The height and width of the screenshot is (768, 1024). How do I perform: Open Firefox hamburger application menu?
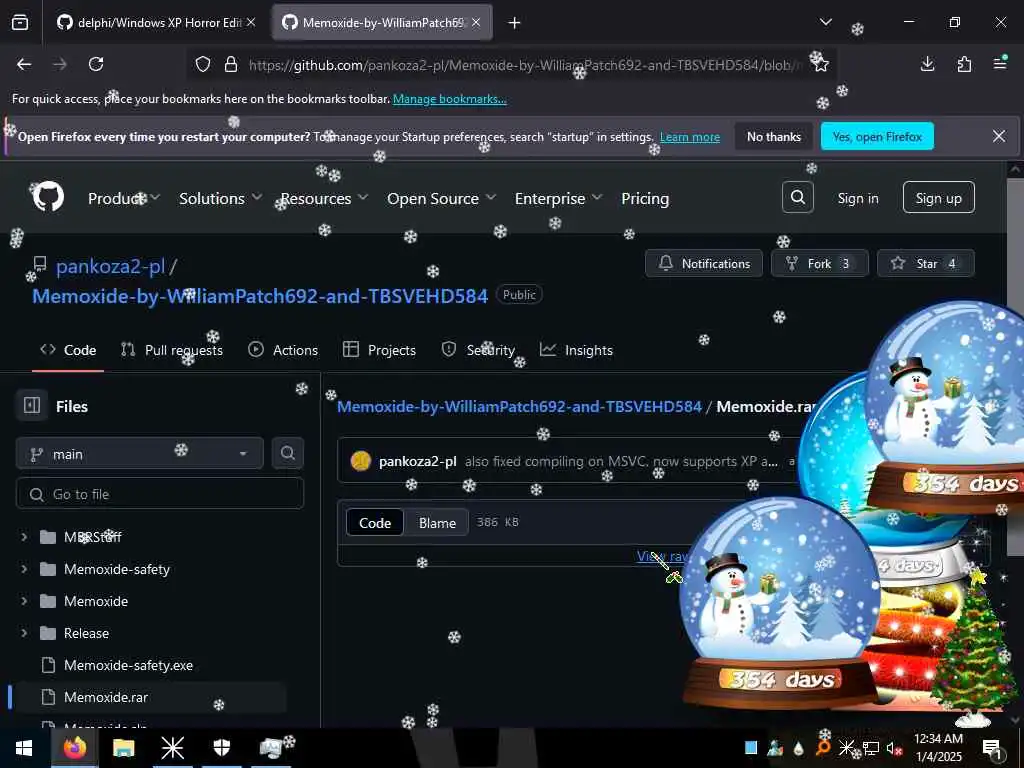pos(1000,63)
